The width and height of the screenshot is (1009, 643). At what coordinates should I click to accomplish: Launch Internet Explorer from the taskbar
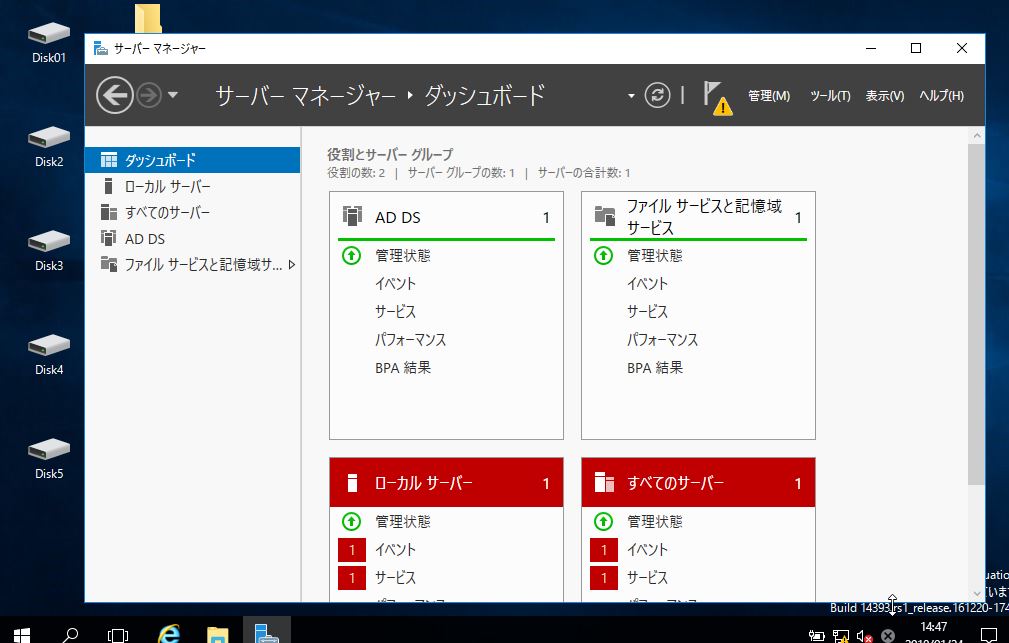pyautogui.click(x=169, y=633)
